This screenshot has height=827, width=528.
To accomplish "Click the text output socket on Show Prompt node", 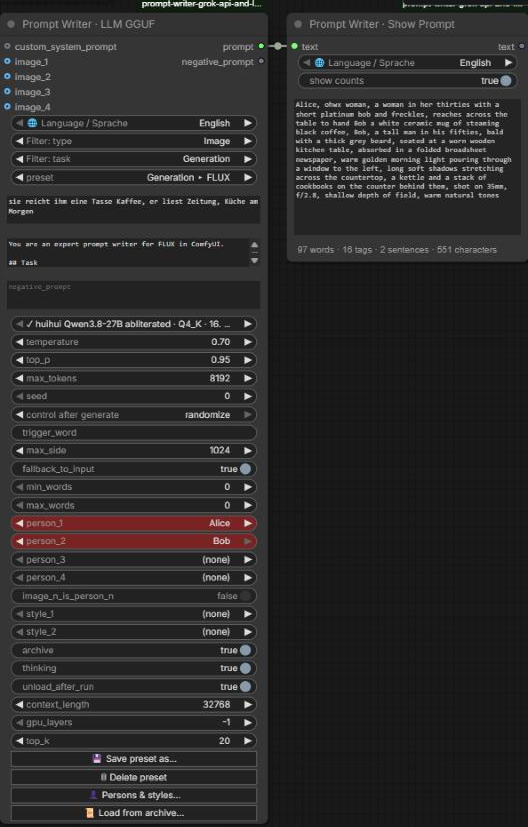I will (522, 46).
